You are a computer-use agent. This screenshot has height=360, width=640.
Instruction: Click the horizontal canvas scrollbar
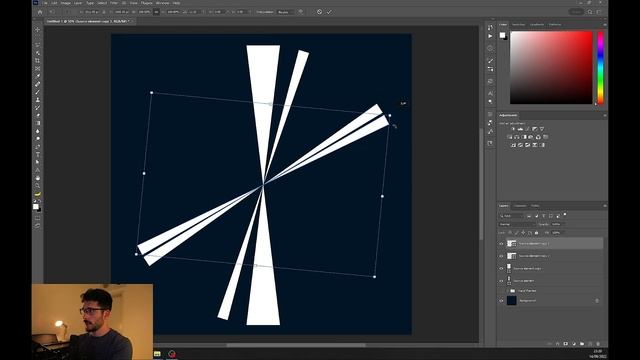(x=296, y=345)
